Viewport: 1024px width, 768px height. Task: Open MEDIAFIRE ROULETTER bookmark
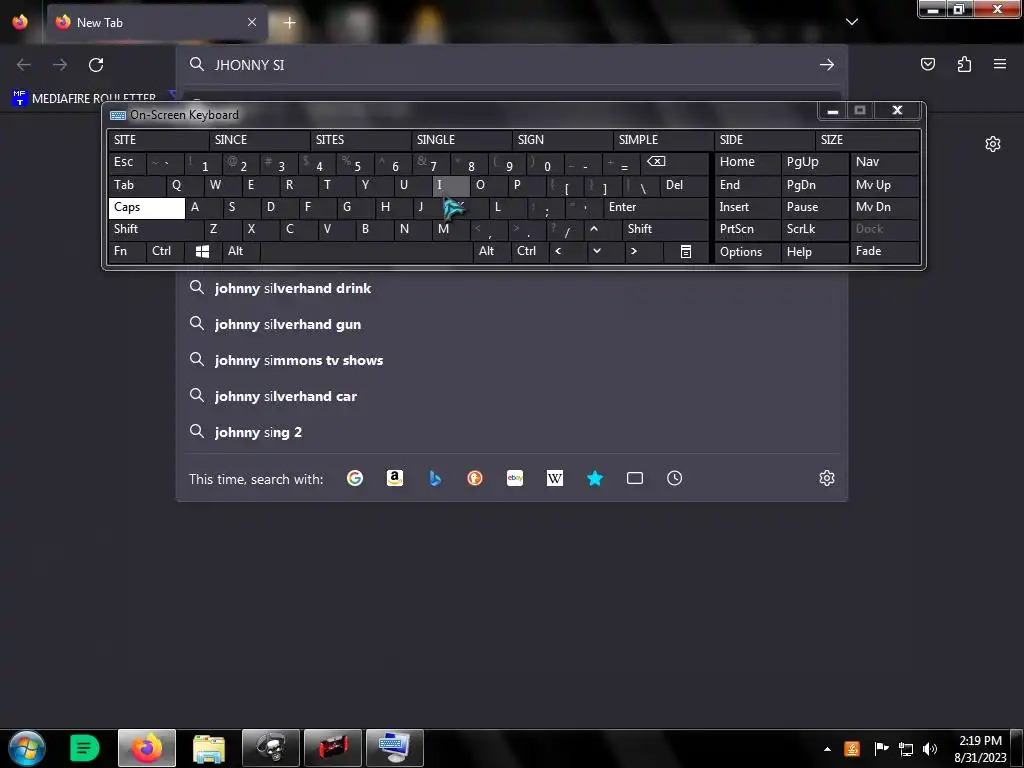coord(84,99)
